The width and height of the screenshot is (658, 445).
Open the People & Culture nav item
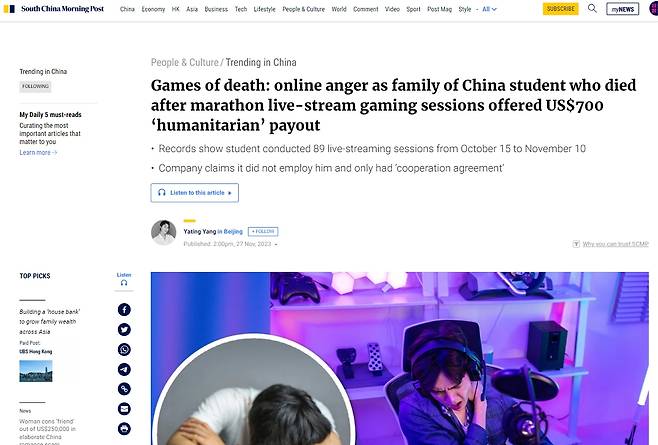pyautogui.click(x=303, y=9)
